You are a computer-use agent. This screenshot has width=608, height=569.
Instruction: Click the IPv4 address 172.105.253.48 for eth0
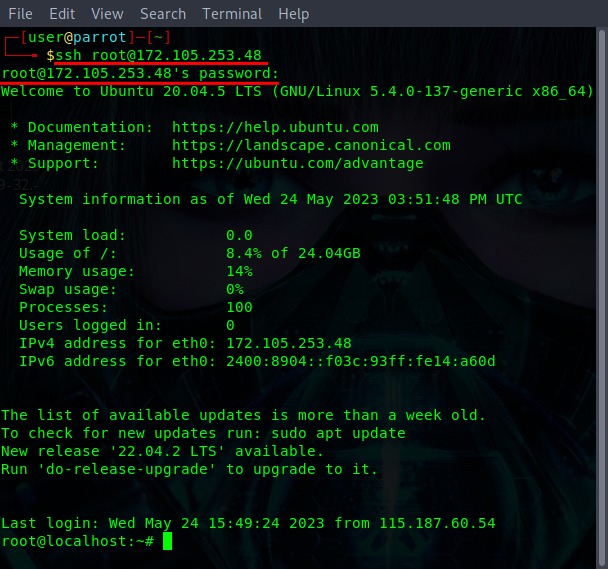pos(288,343)
